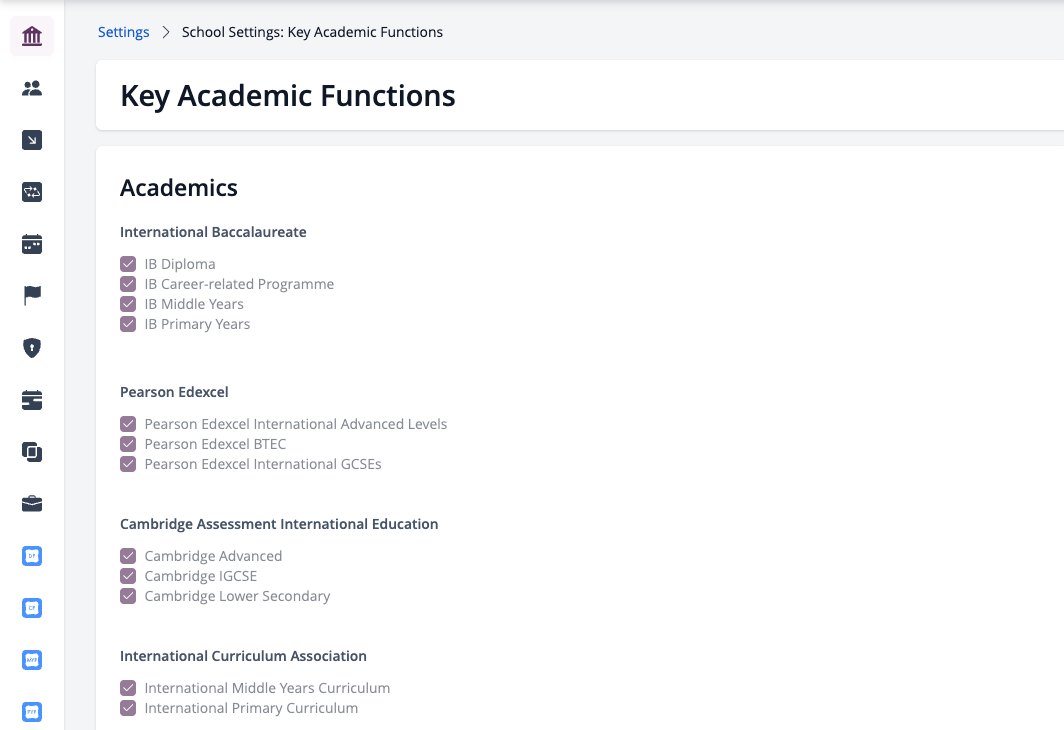Uncheck the IB Diploma checkbox

tap(128, 264)
